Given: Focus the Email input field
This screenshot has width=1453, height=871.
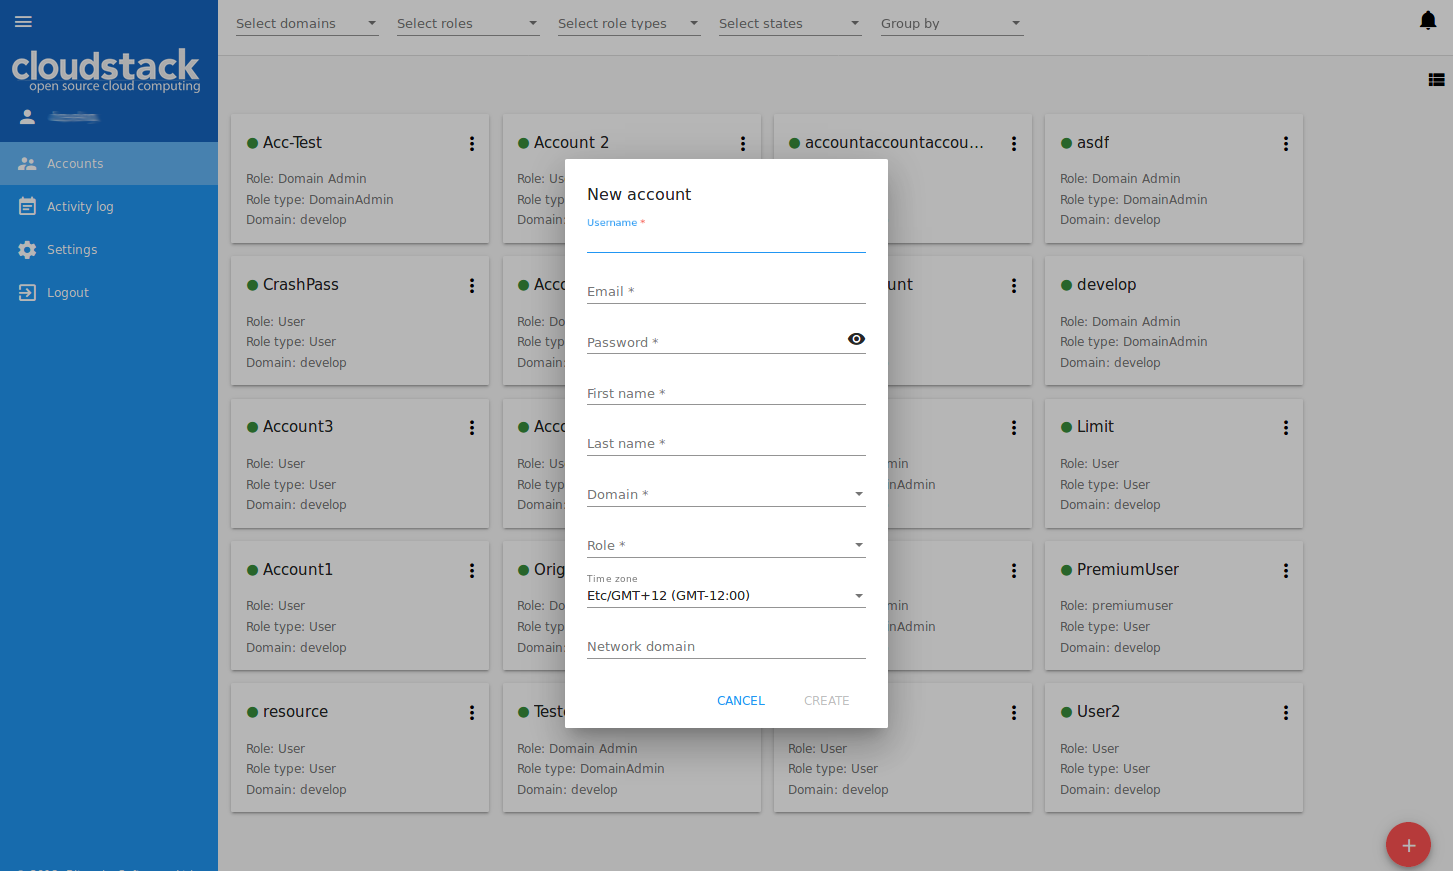Looking at the screenshot, I should tap(726, 292).
